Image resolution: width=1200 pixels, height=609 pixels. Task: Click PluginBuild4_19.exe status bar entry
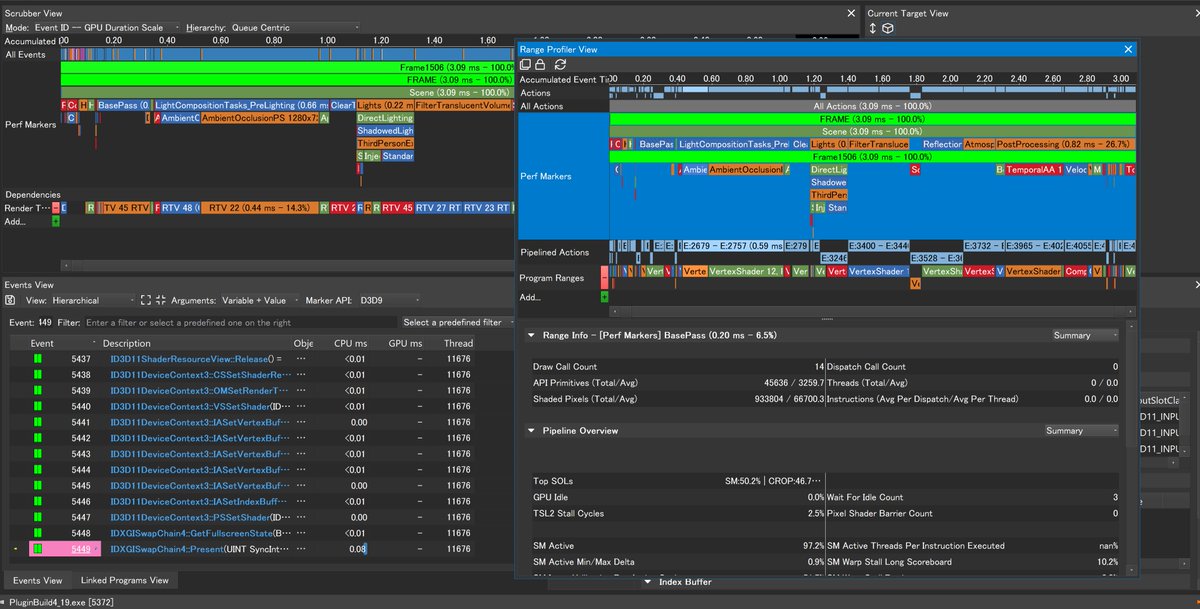click(63, 602)
